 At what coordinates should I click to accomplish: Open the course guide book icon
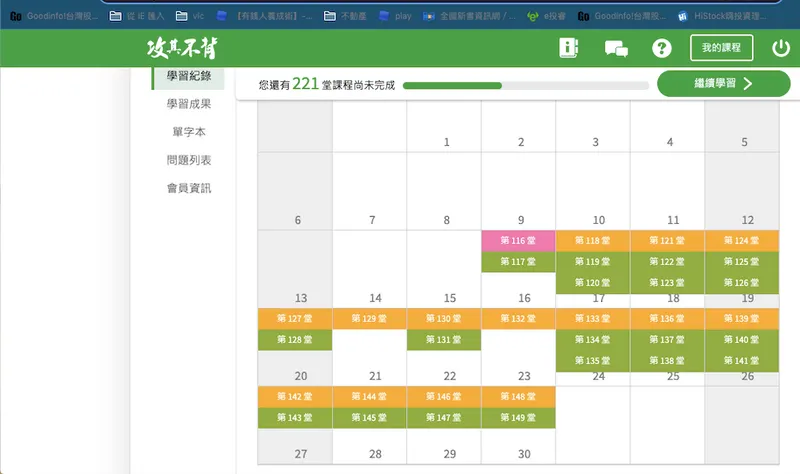pos(568,48)
